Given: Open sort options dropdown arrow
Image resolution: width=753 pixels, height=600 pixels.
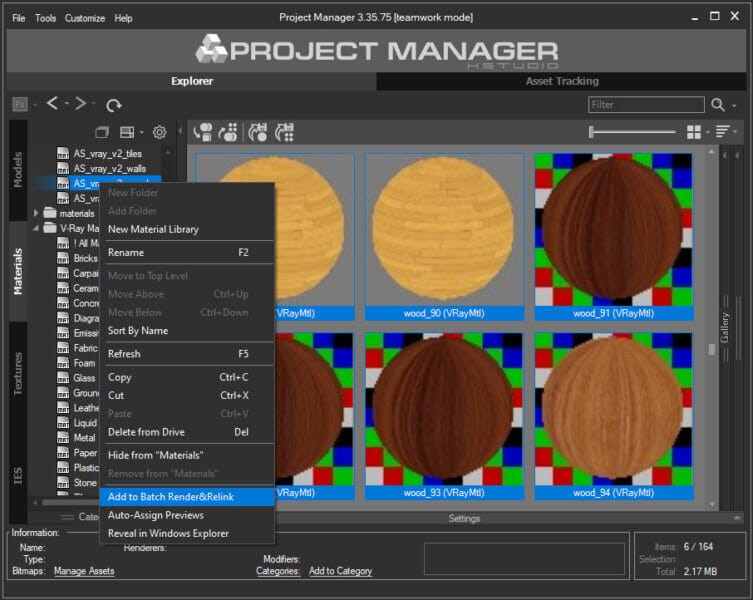Looking at the screenshot, I should click(735, 132).
